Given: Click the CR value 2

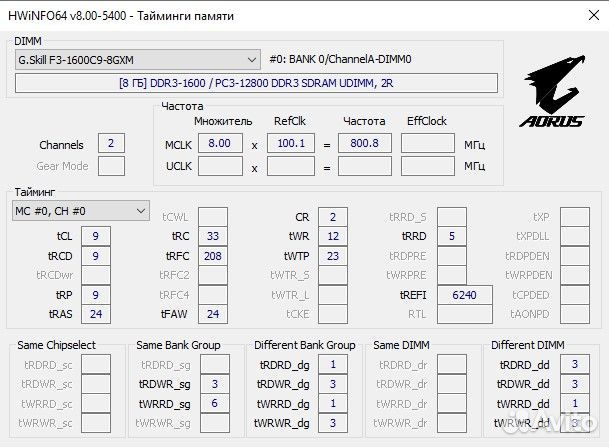Looking at the screenshot, I should [333, 217].
